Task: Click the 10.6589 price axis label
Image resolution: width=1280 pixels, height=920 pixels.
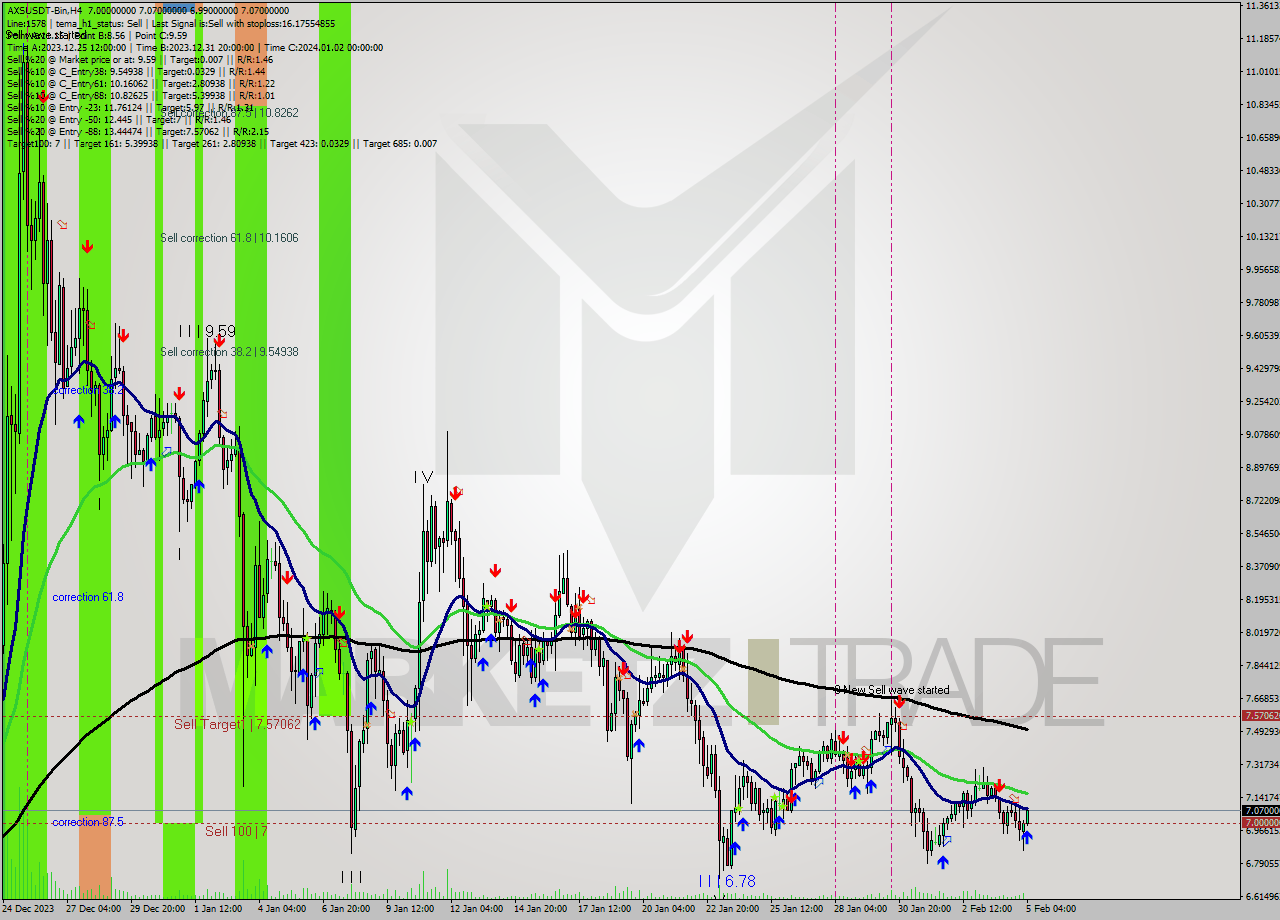Action: tap(1262, 138)
